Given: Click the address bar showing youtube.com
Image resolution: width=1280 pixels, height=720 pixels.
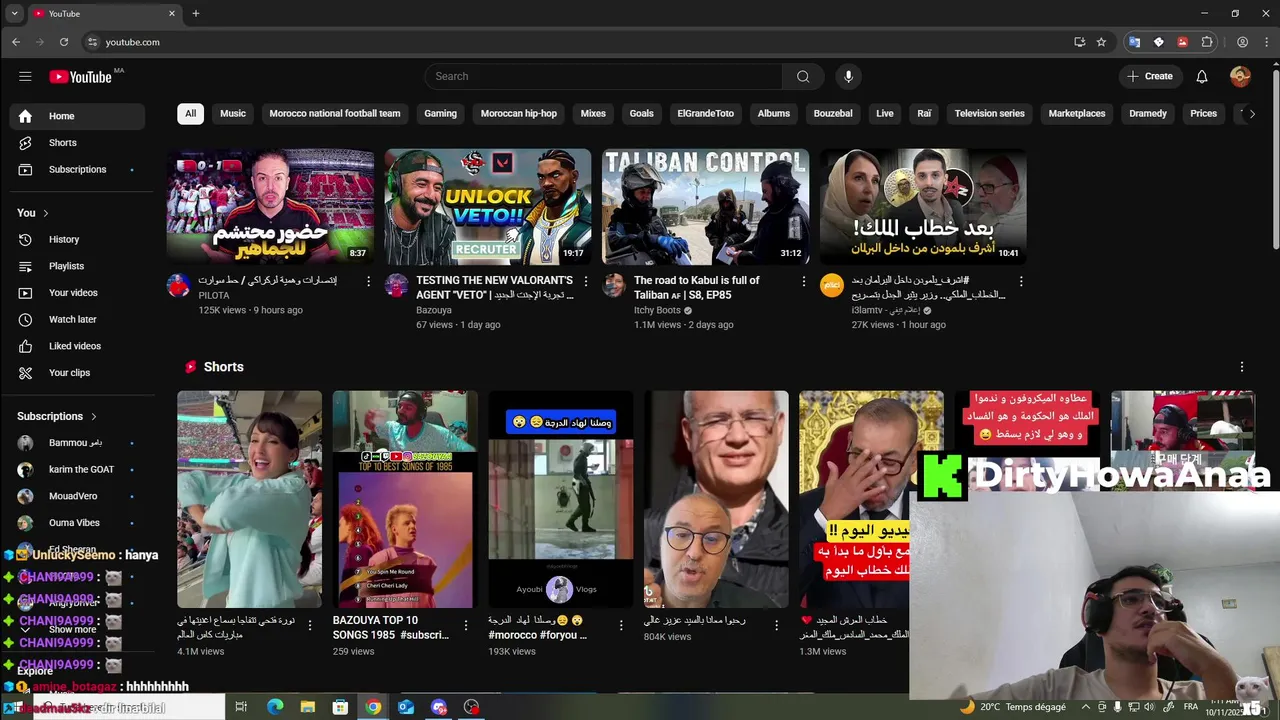Looking at the screenshot, I should coord(575,42).
